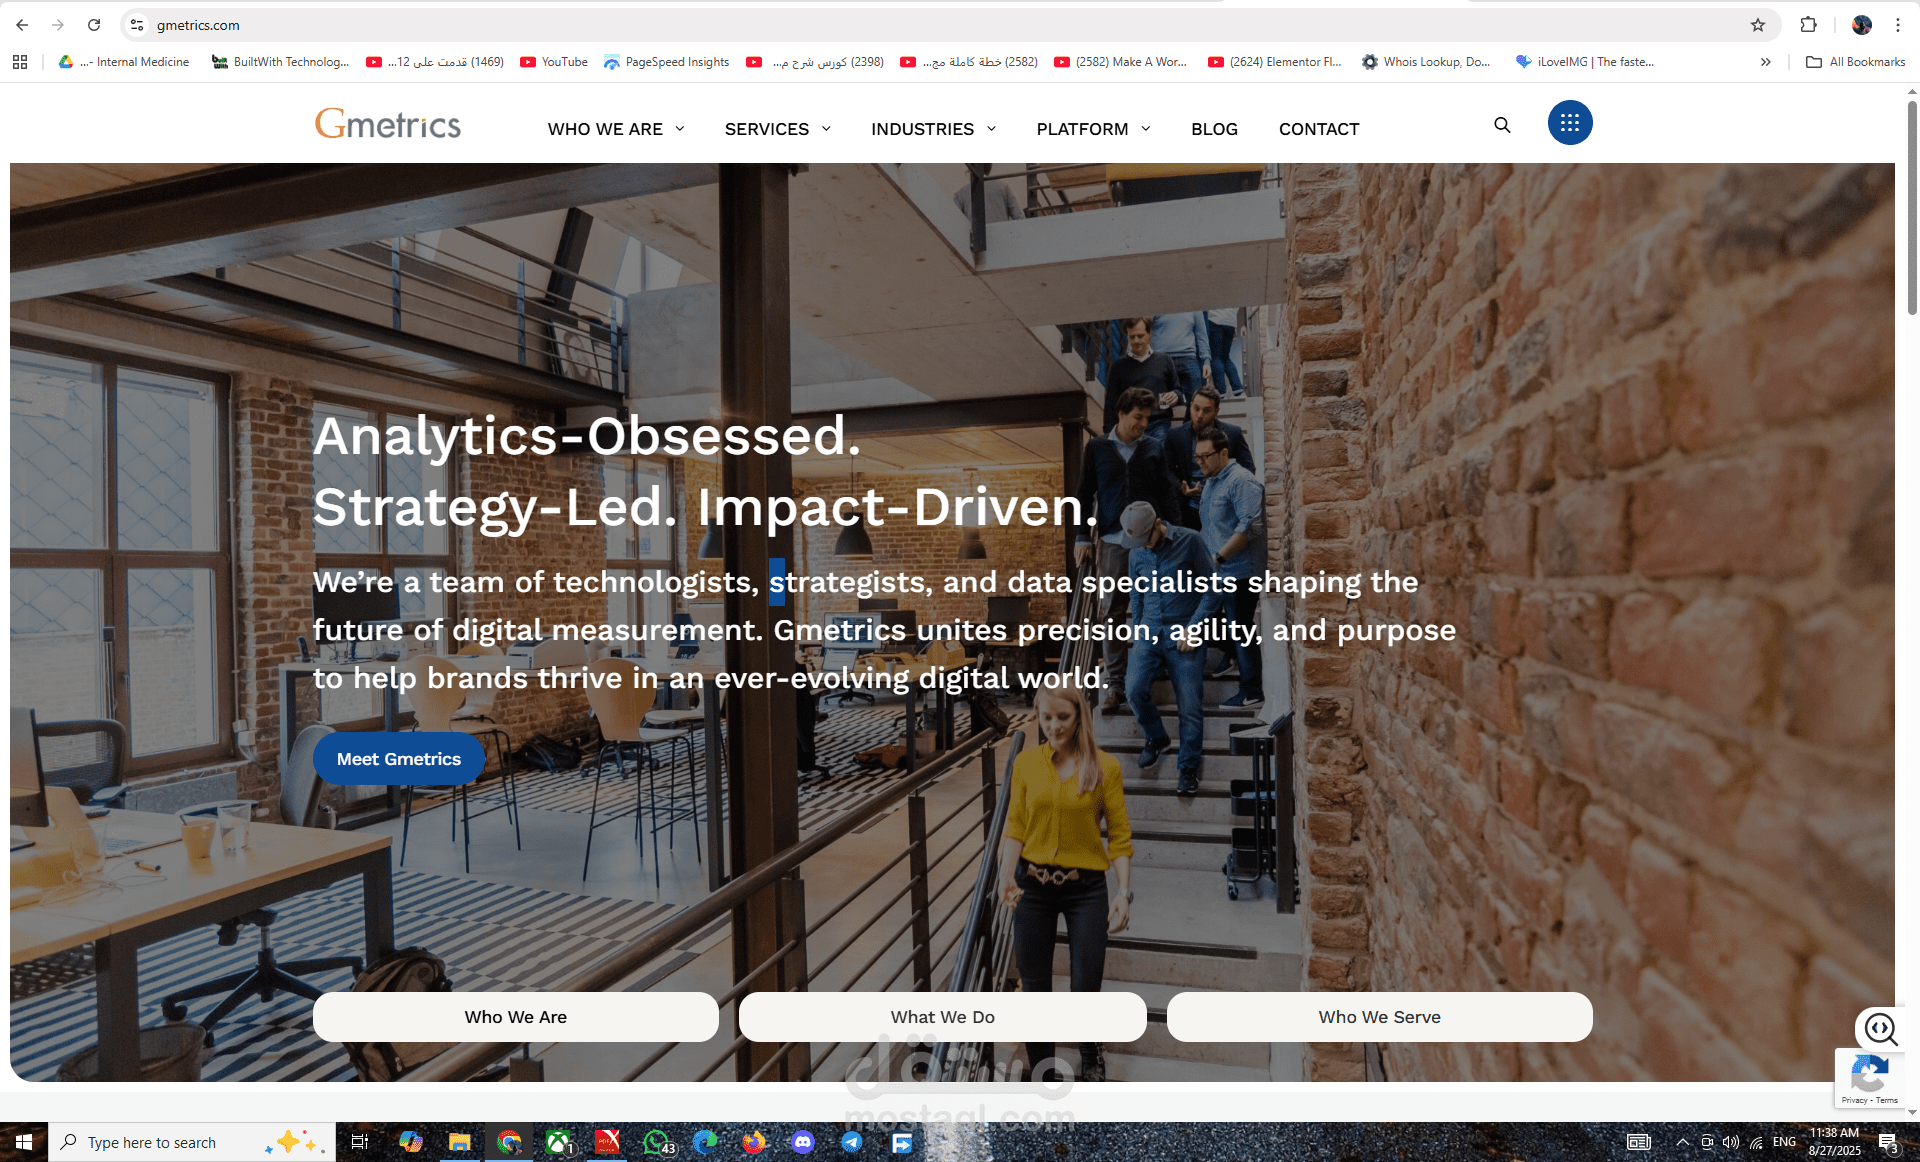
Task: Toggle Task View from the taskbar
Action: tap(359, 1142)
